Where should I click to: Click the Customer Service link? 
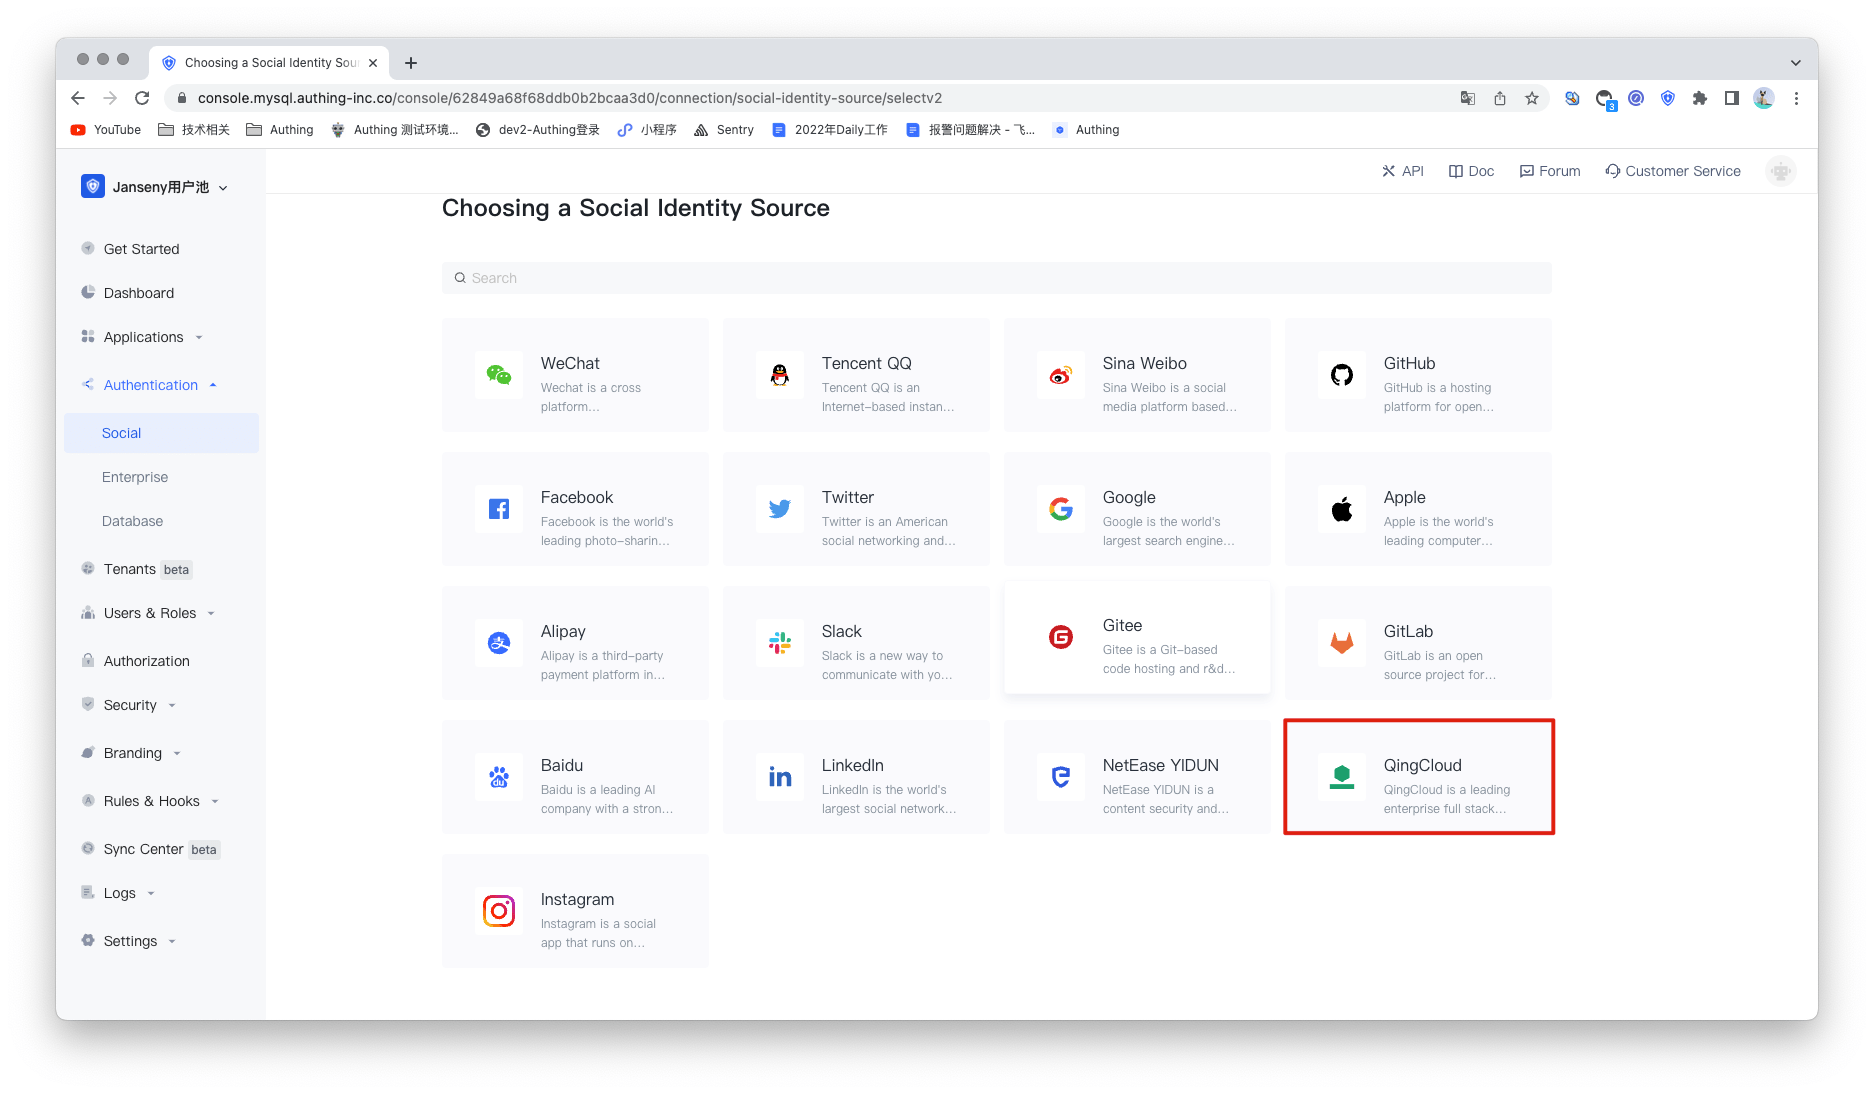click(1673, 171)
